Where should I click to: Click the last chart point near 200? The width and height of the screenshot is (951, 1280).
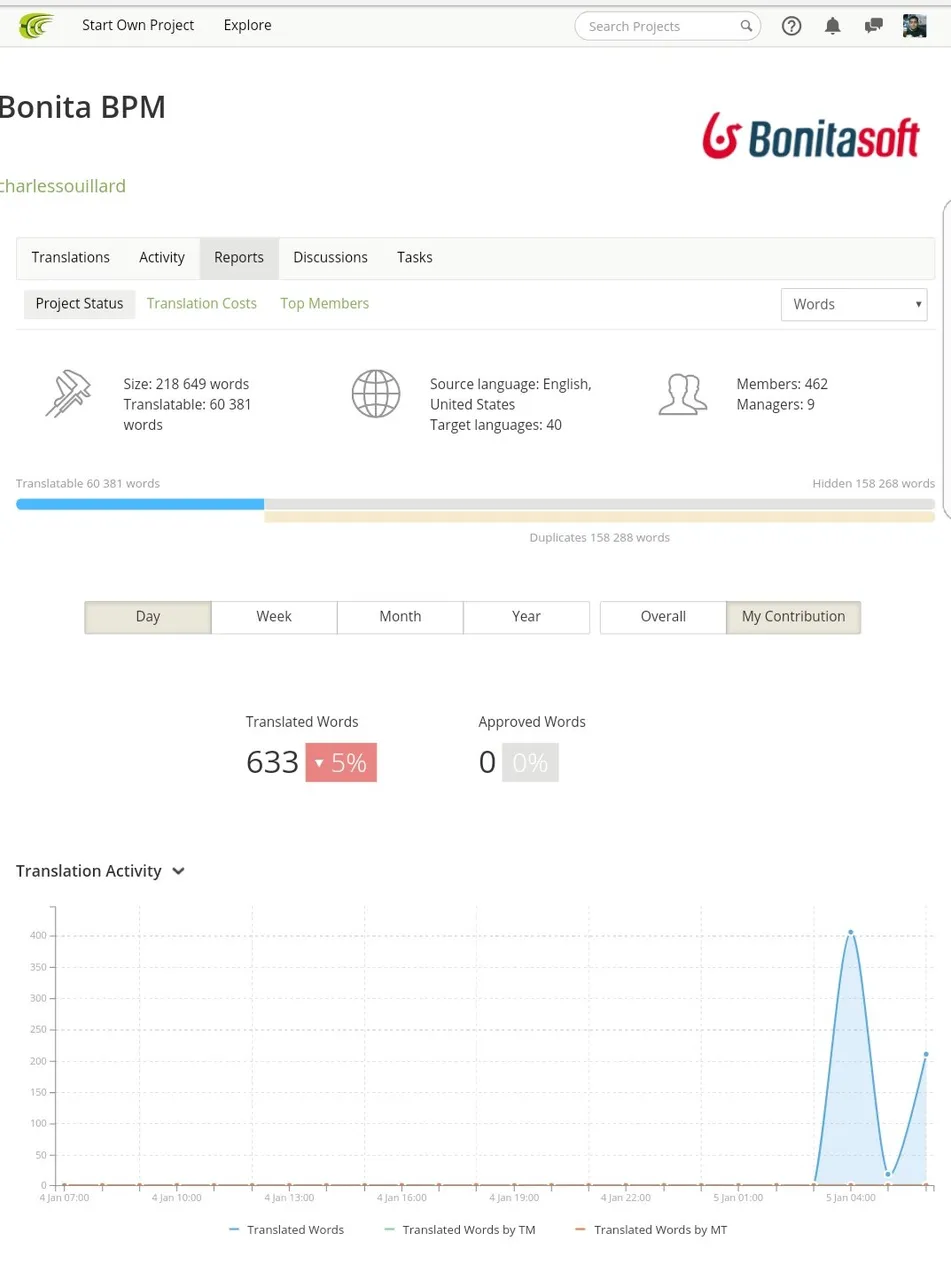coord(926,1054)
